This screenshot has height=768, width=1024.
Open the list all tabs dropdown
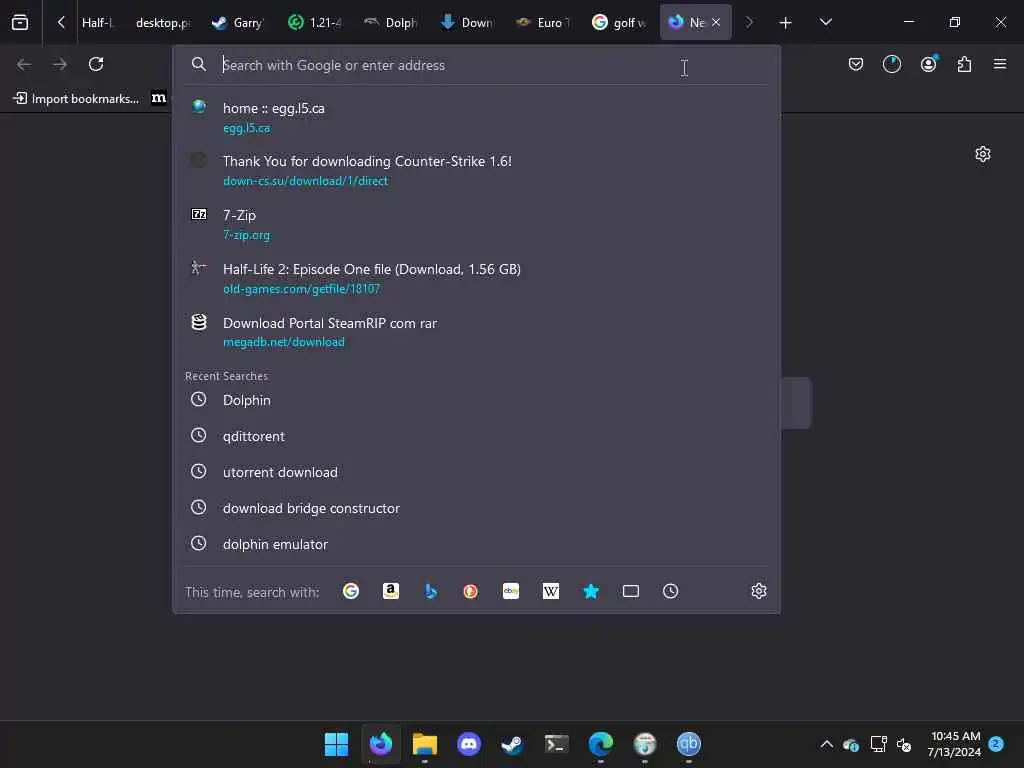(825, 22)
